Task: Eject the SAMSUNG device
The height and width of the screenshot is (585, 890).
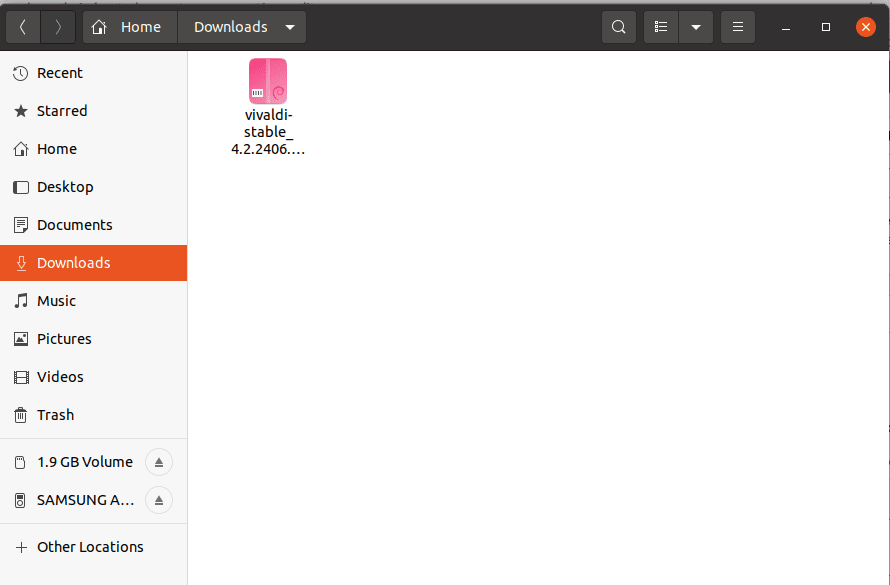Action: 159,500
